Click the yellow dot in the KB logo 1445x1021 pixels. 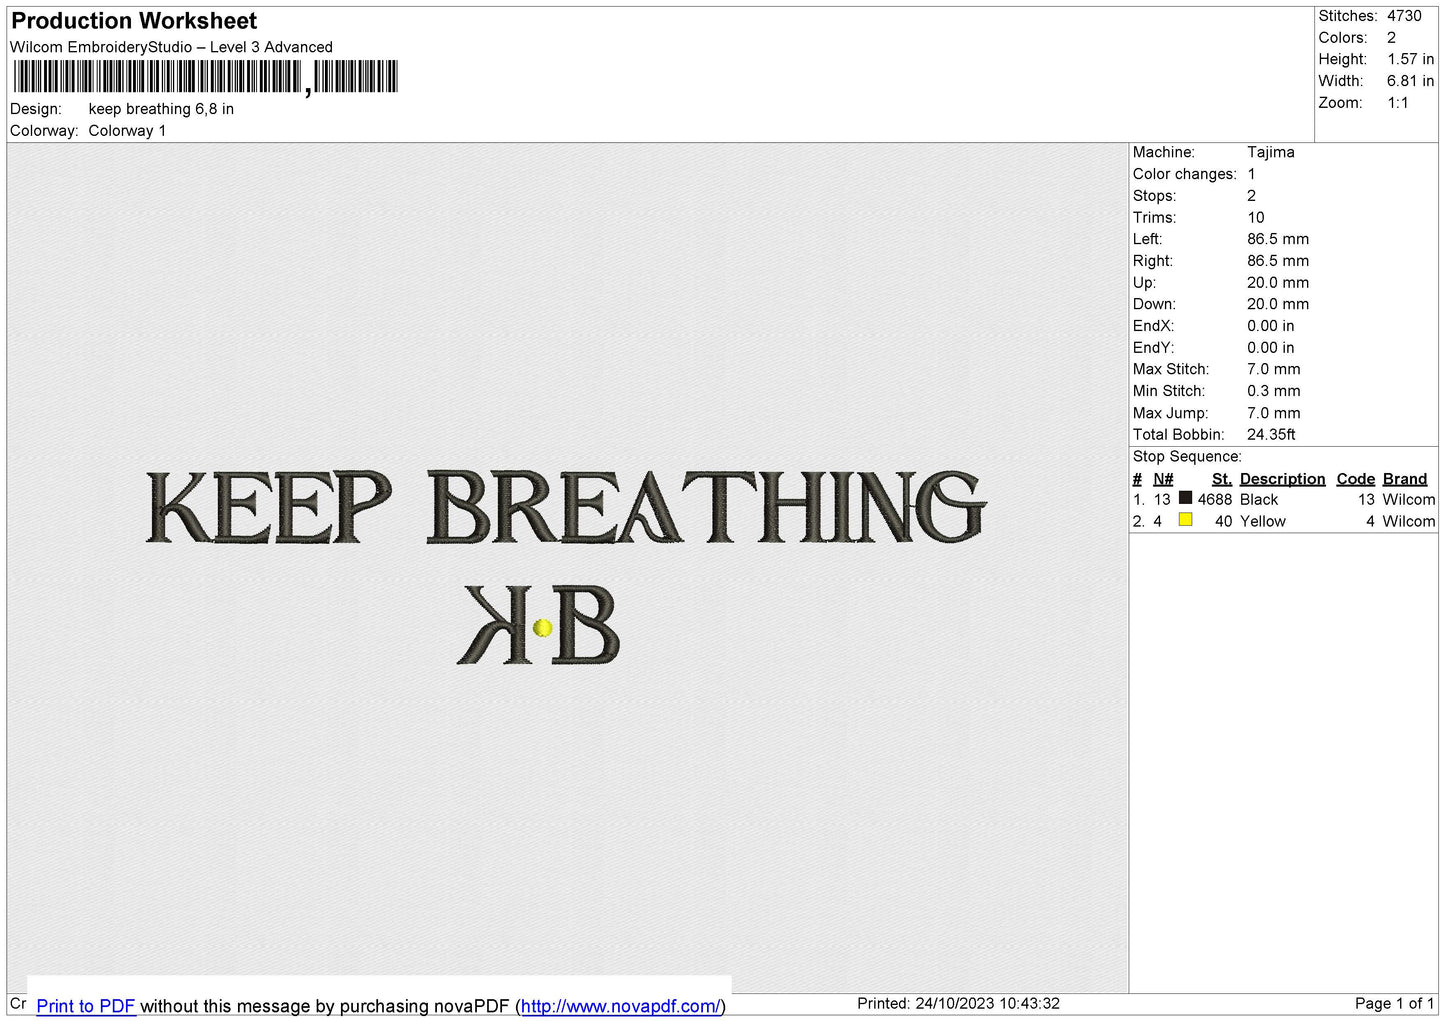tap(543, 628)
